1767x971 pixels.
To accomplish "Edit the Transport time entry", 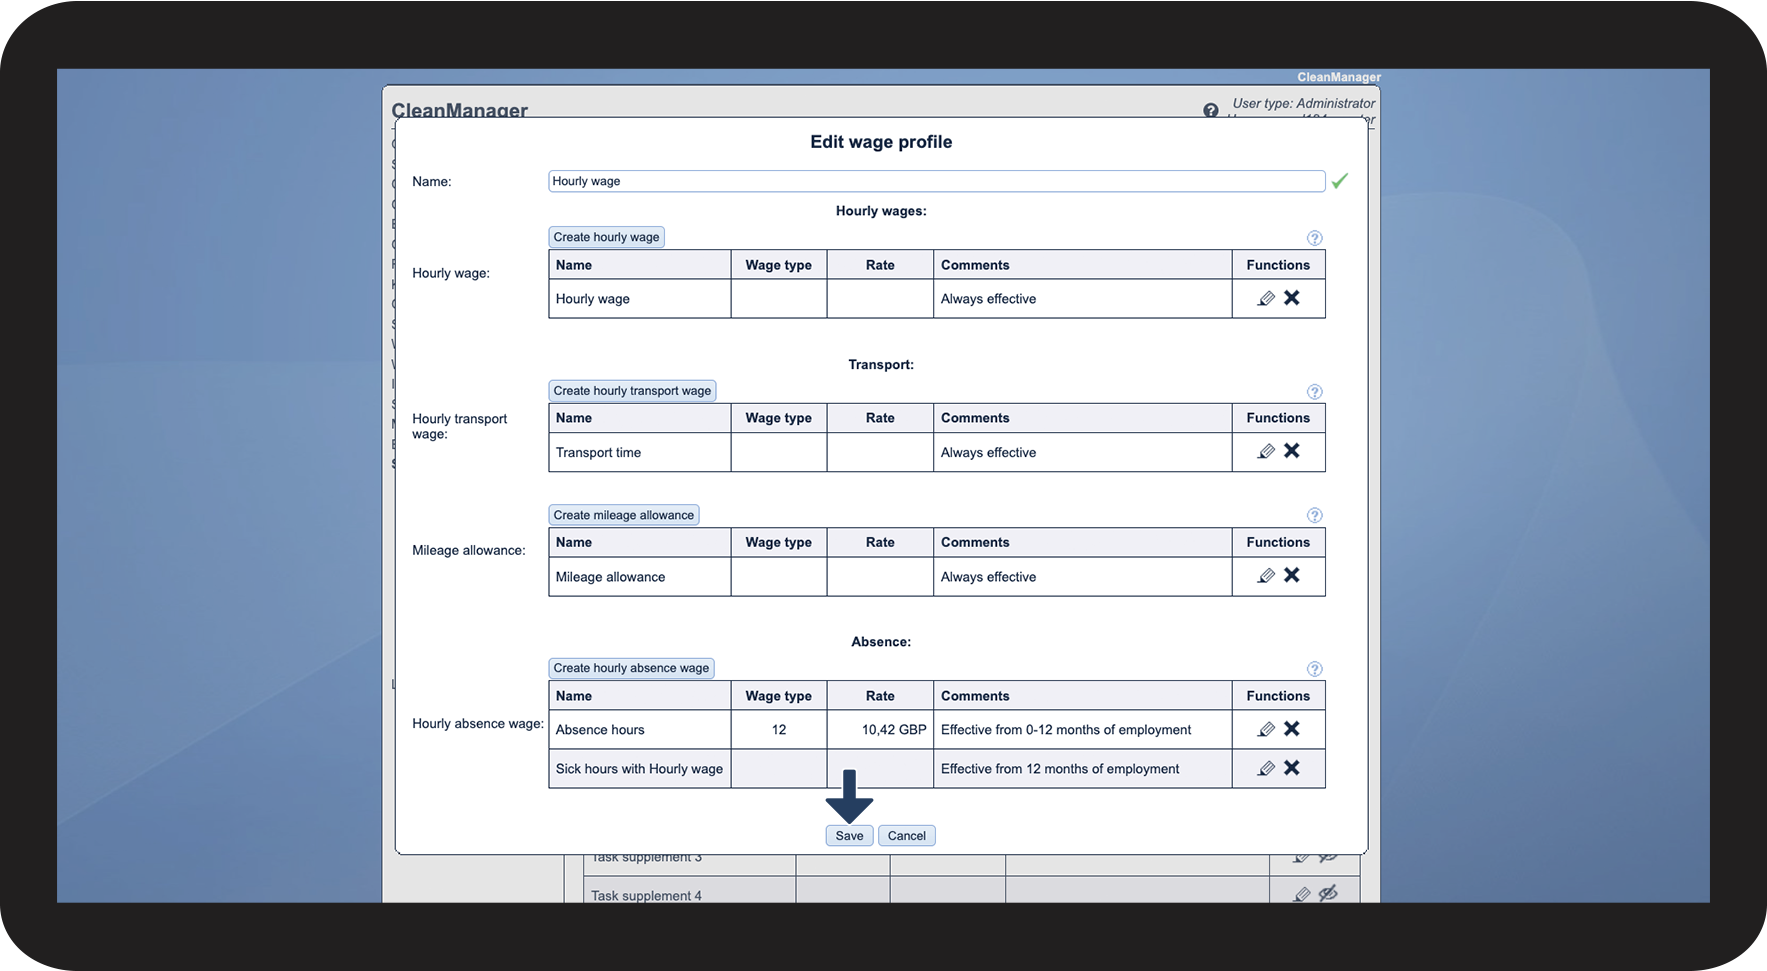I will 1266,451.
